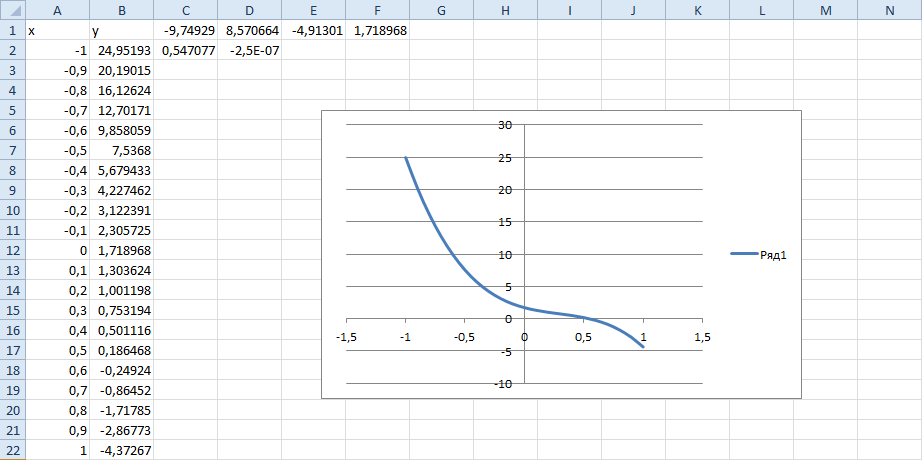Select cell with value 16,12624
922x460 pixels.
click(122, 91)
